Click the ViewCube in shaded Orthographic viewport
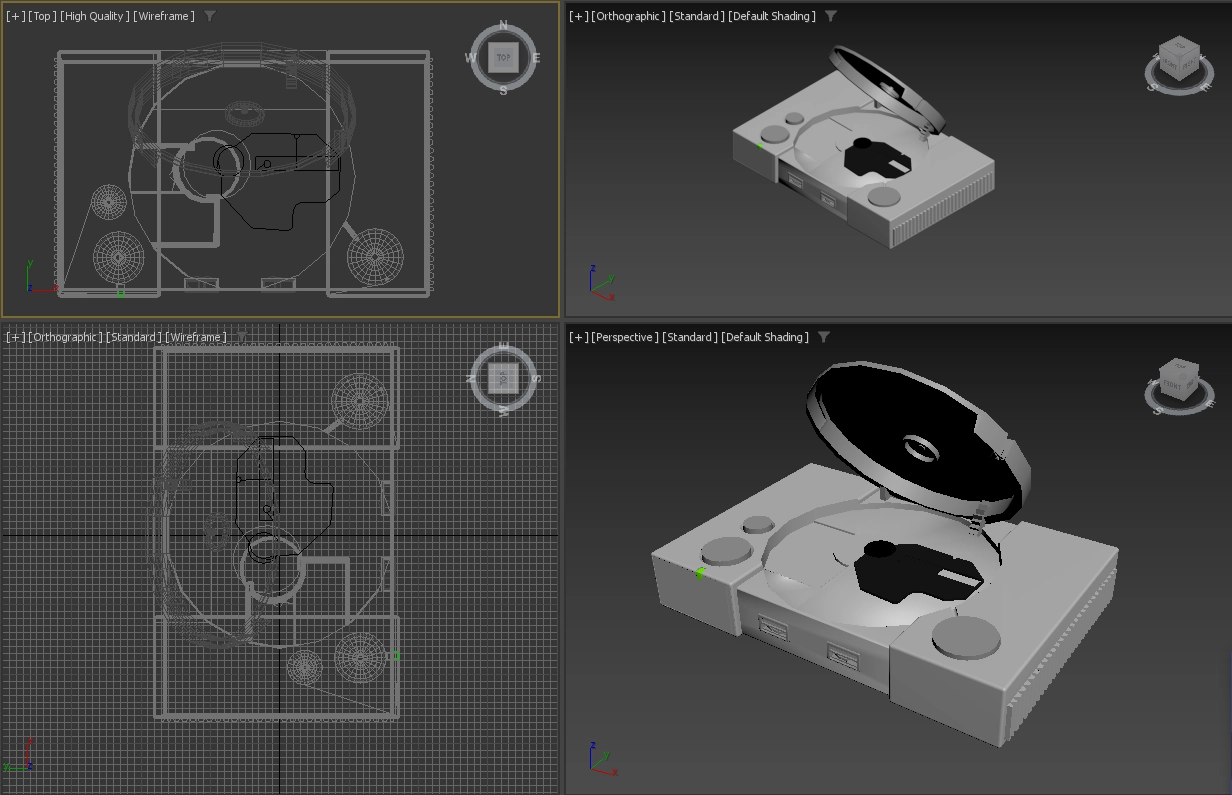This screenshot has width=1232, height=795. point(1177,62)
